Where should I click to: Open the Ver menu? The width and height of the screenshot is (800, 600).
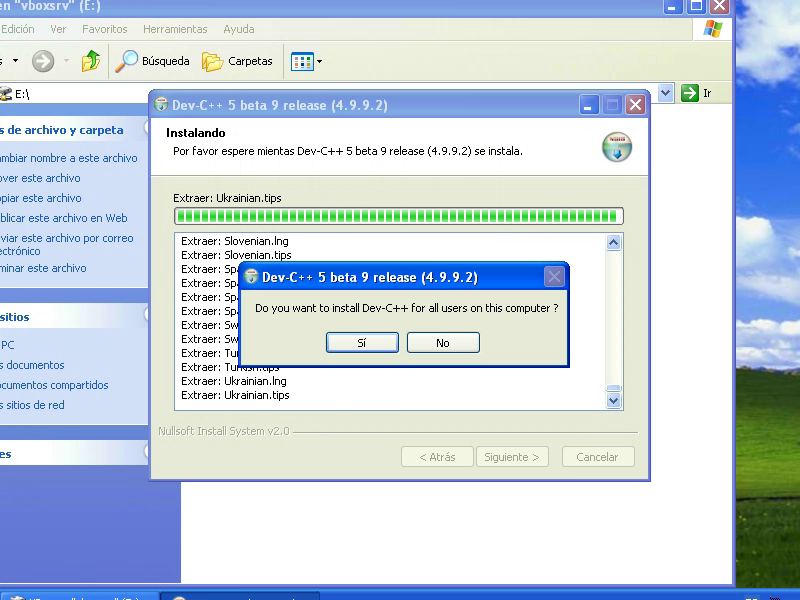click(x=58, y=29)
